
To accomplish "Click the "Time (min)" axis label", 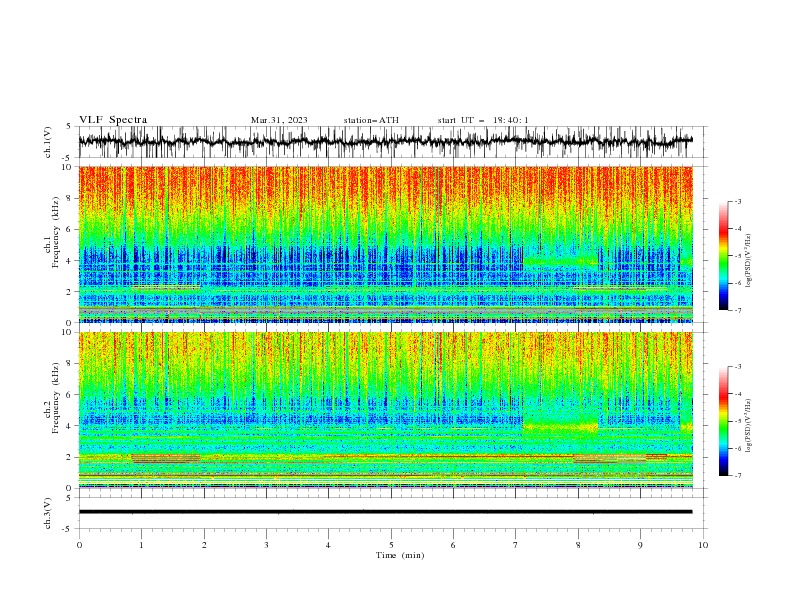I will point(400,555).
